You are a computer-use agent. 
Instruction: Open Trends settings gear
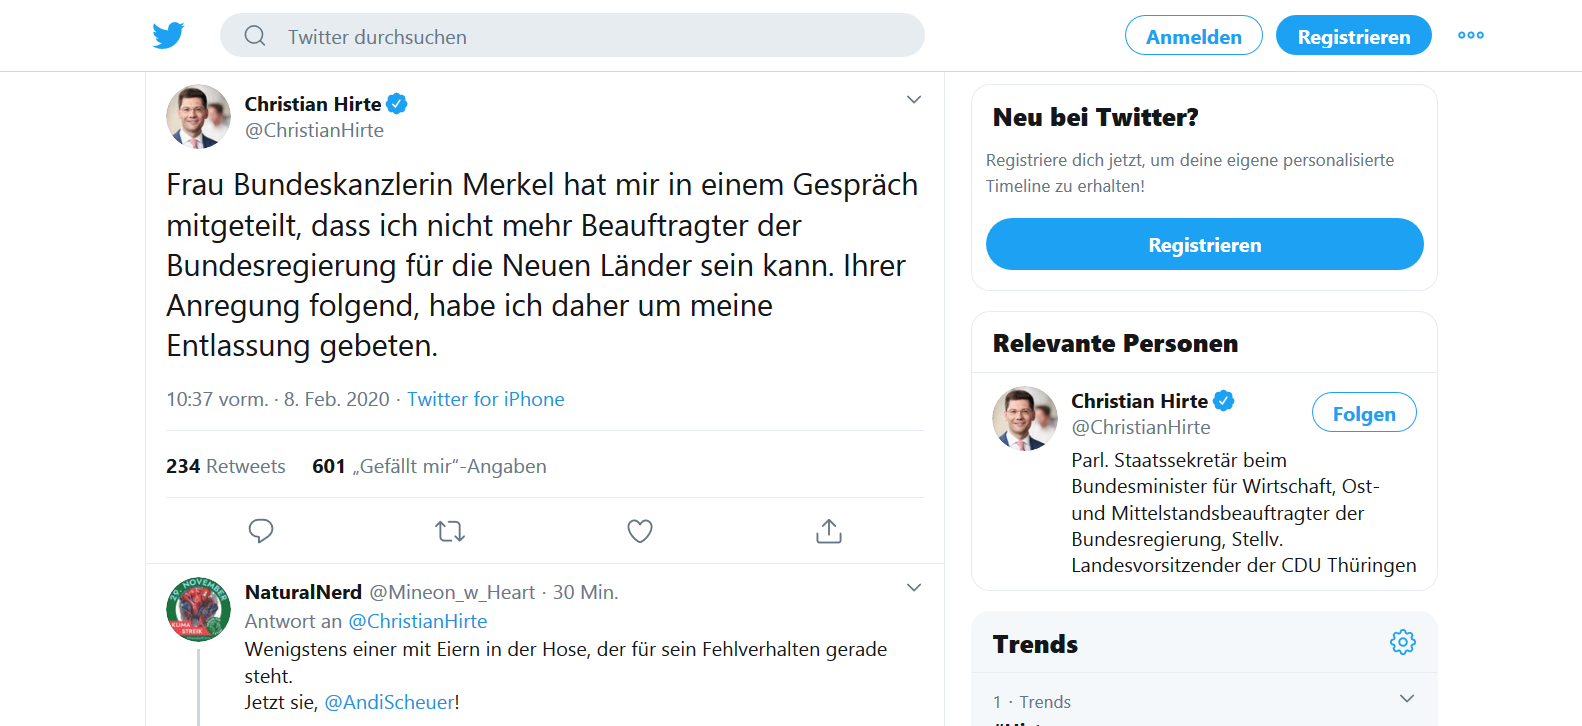[x=1403, y=642]
